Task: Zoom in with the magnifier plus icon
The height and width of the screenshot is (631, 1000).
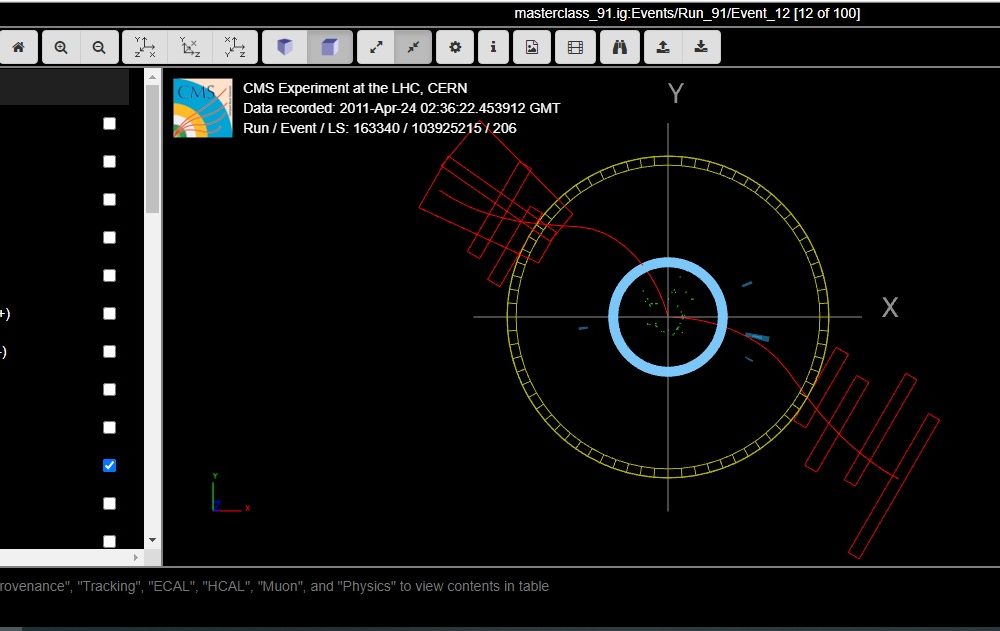Action: click(x=62, y=47)
